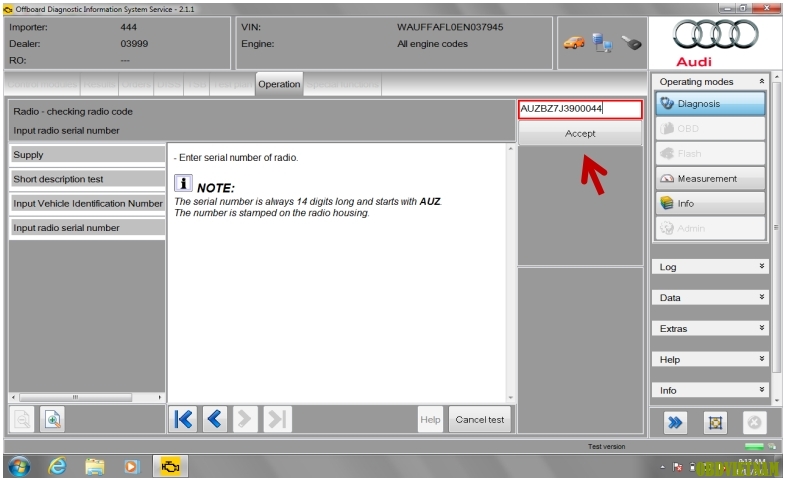Viewport: 786px width, 480px height.
Task: Click the zoom in magnifier icon
Action: (x=53, y=419)
